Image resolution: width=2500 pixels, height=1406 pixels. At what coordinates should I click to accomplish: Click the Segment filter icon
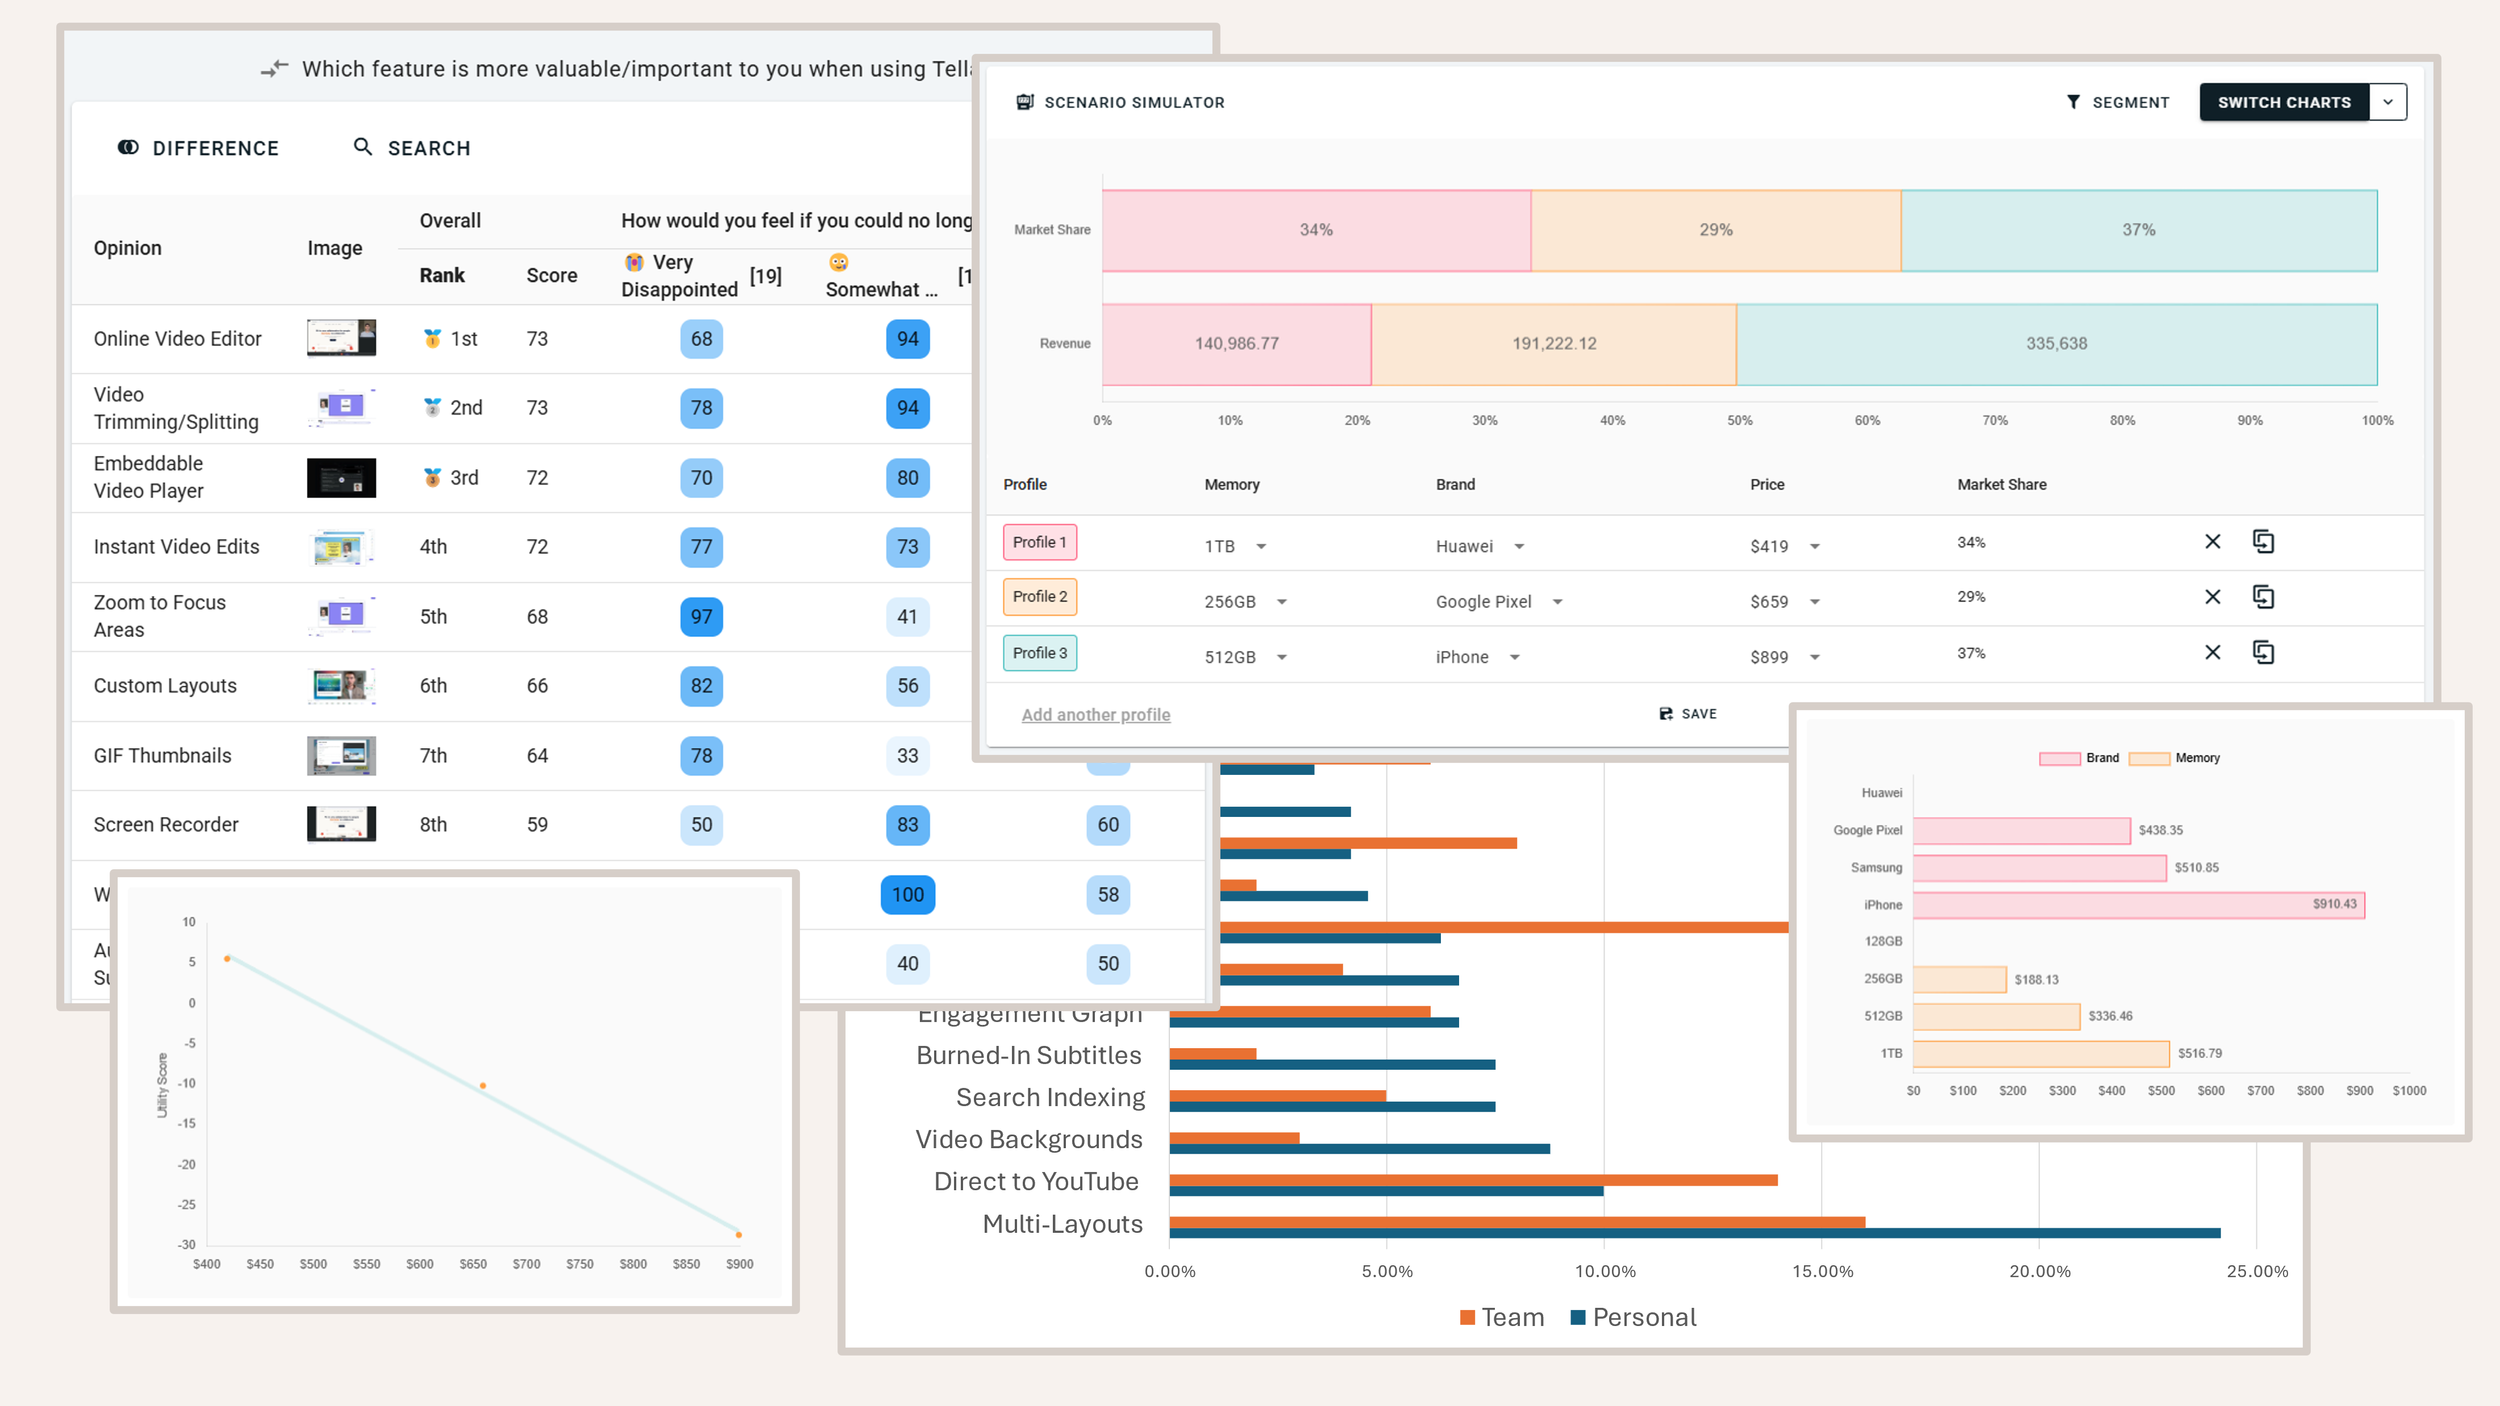[2073, 102]
